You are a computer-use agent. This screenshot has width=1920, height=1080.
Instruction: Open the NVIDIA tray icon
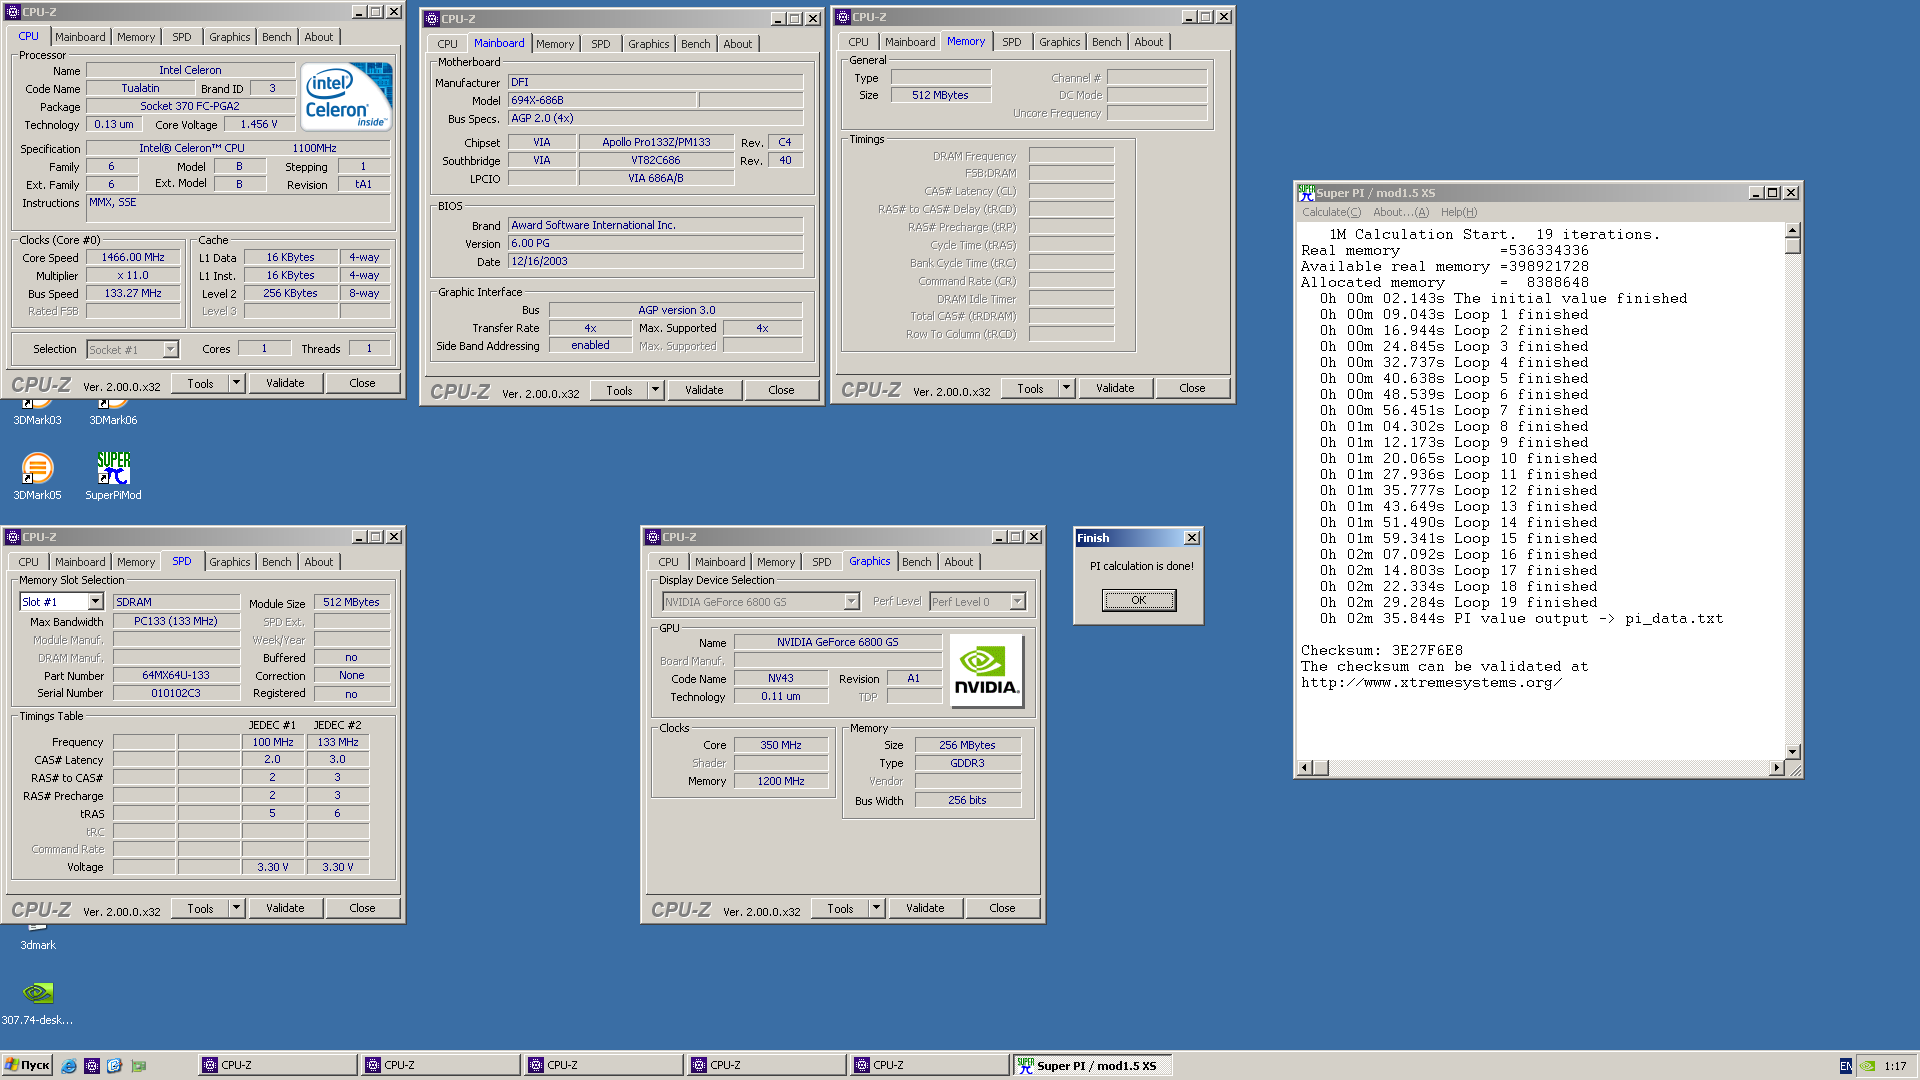point(1867,1066)
